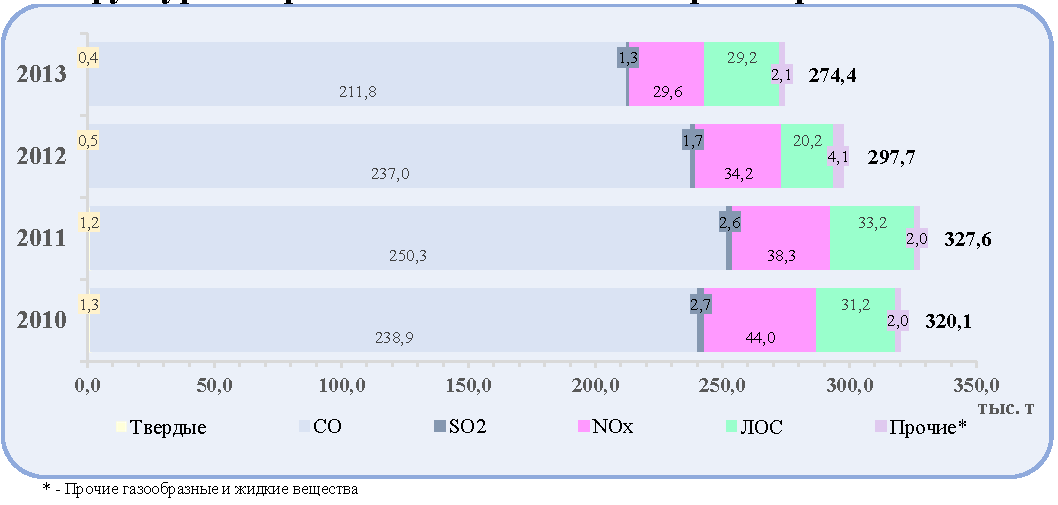The width and height of the screenshot is (1058, 505).
Task: Click the ЛОС green legend swatch
Action: click(731, 427)
